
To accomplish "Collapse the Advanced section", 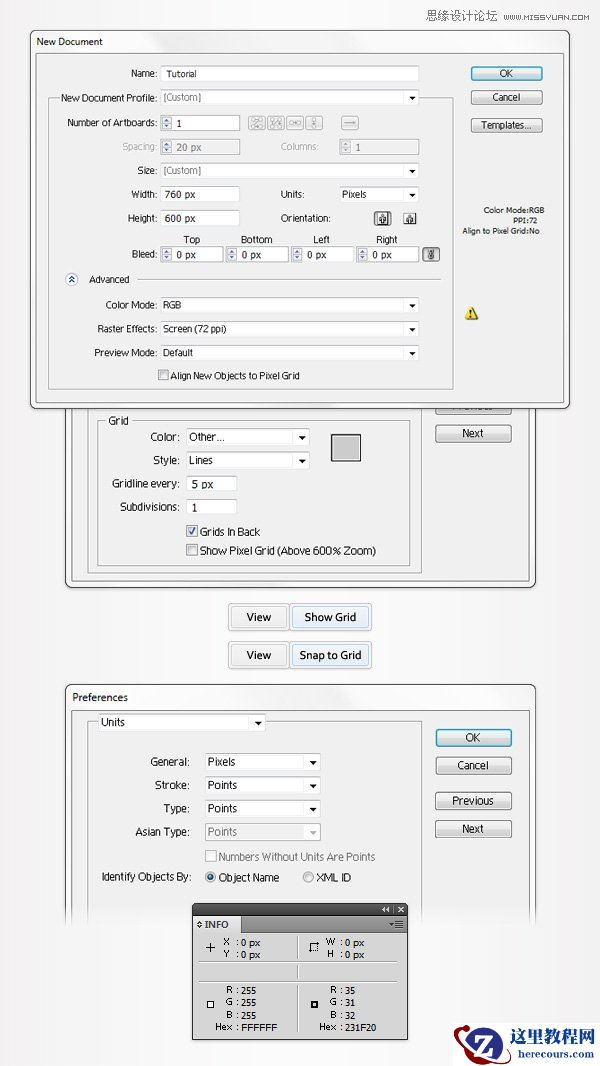I will coord(72,279).
